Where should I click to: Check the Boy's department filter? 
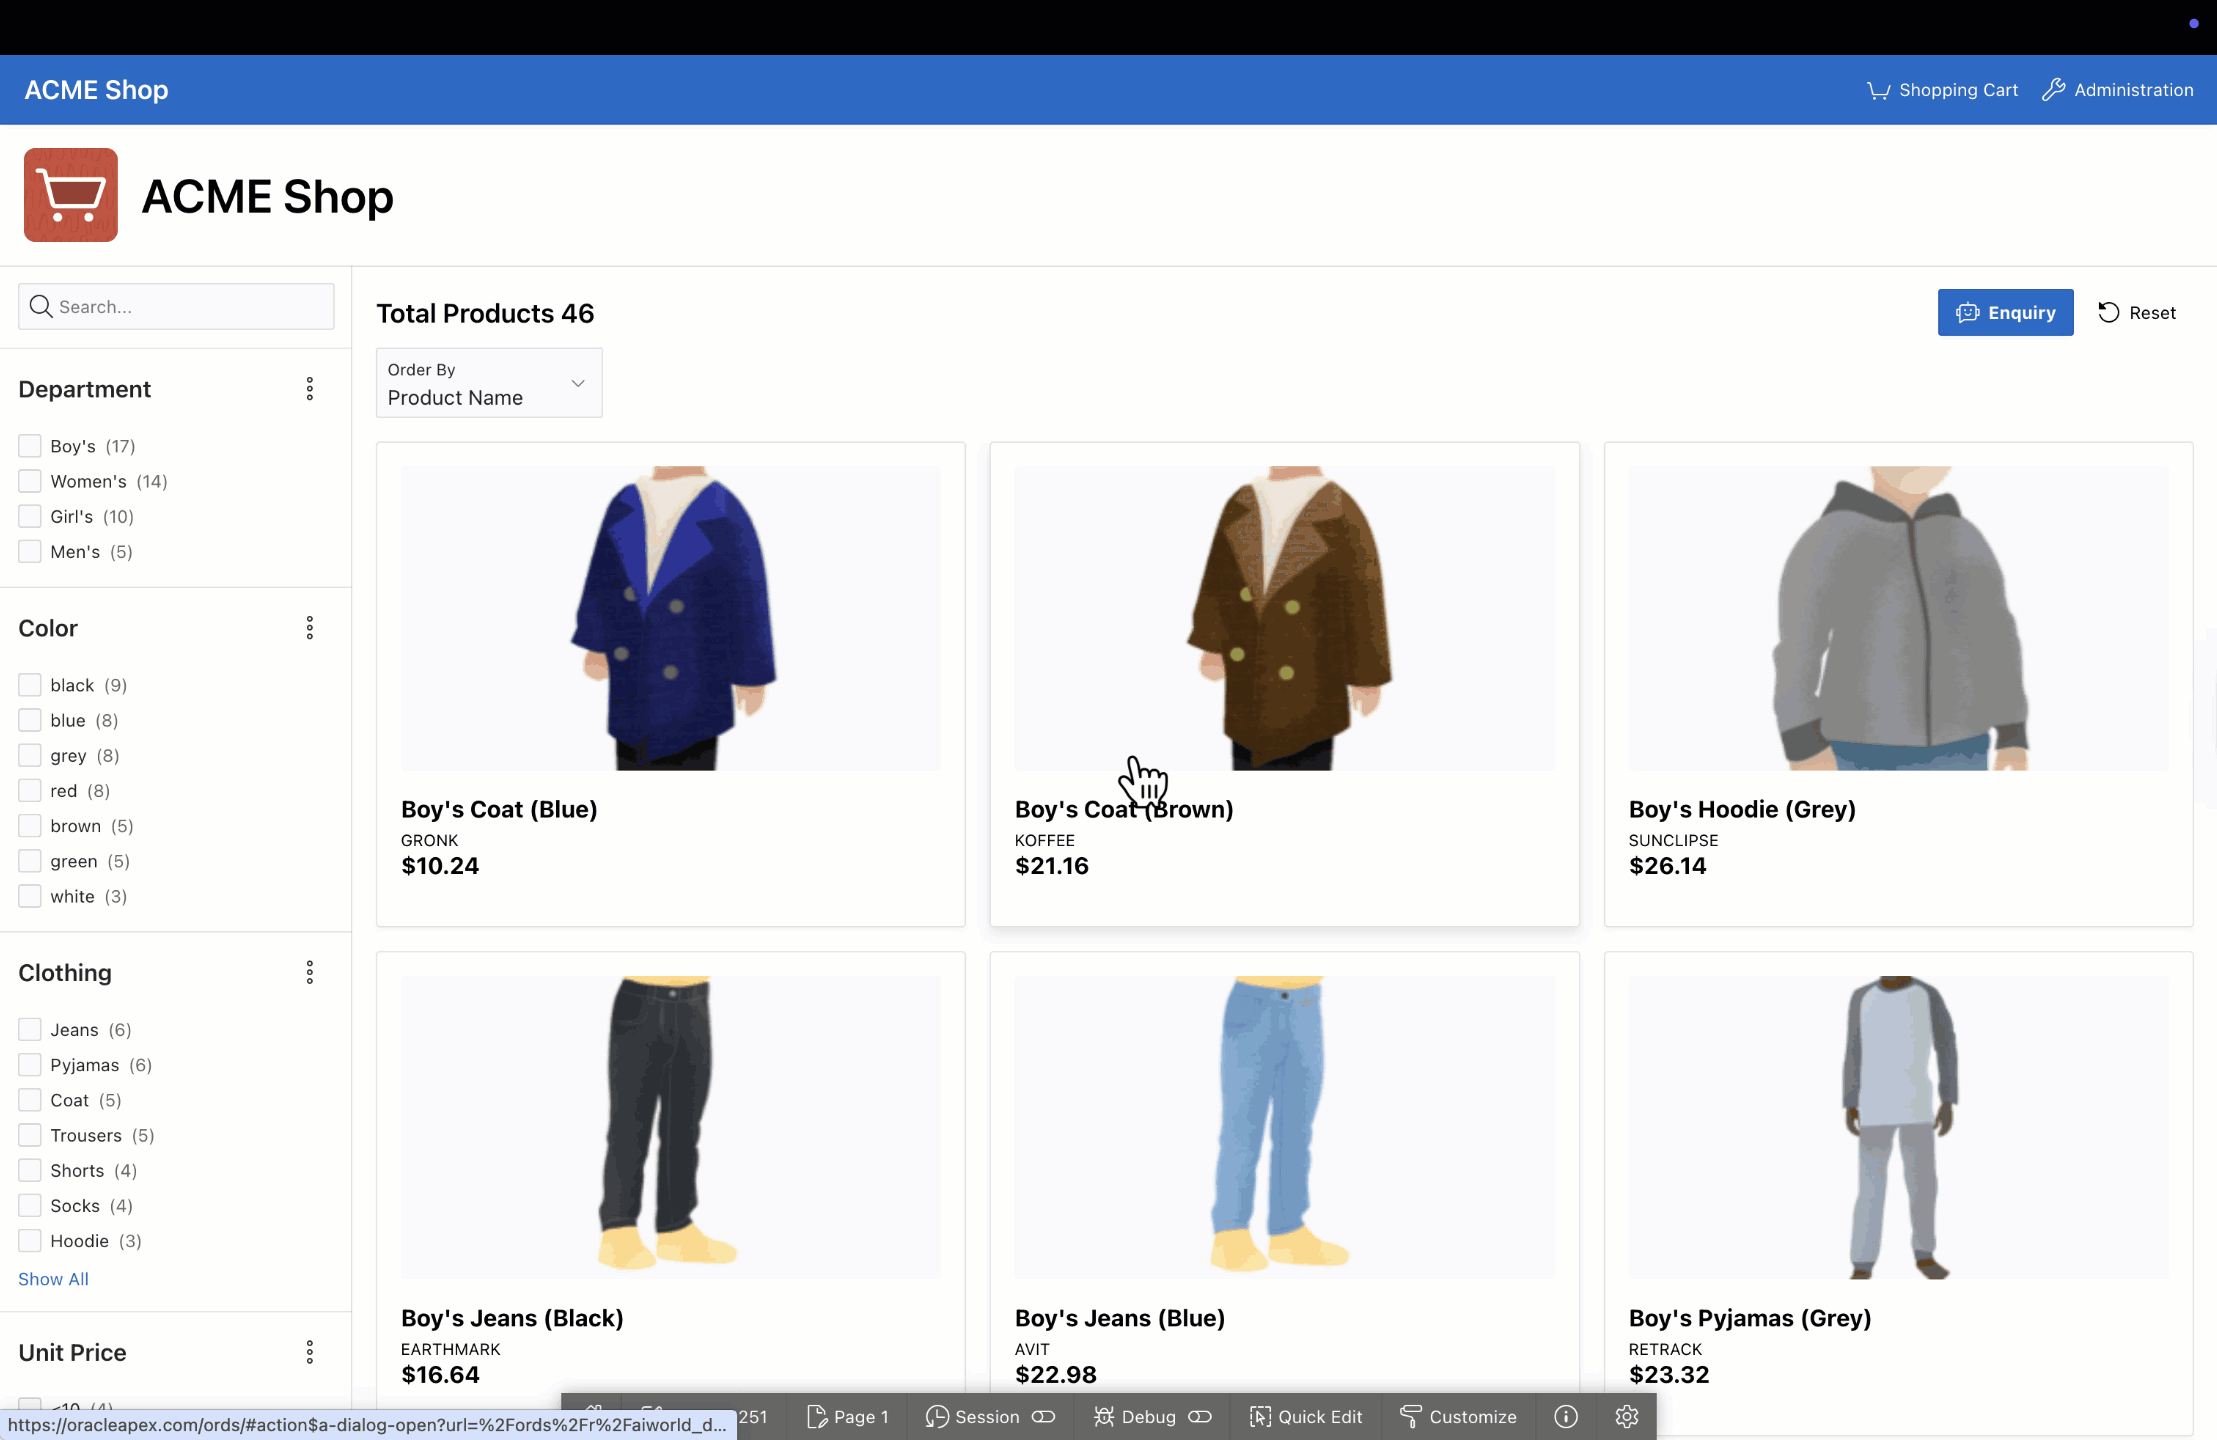[x=30, y=446]
